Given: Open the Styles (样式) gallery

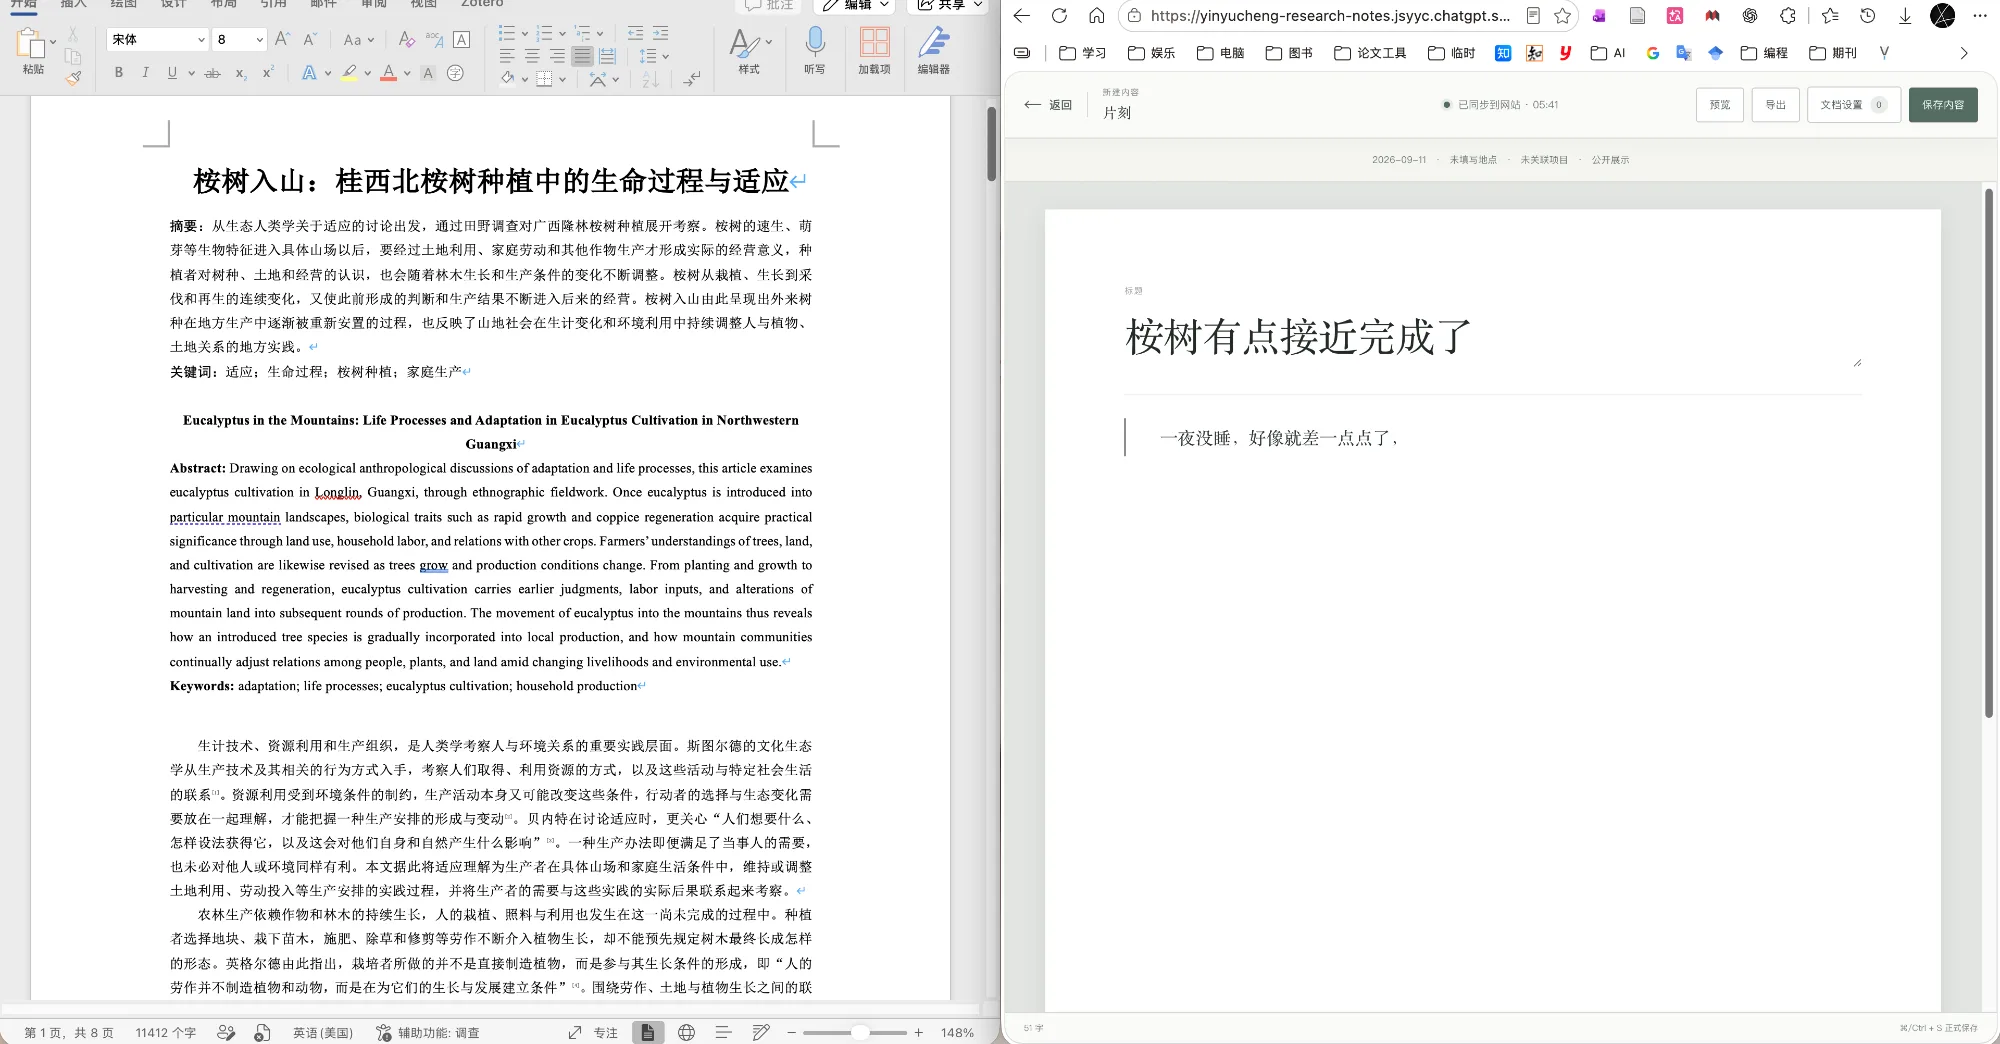Looking at the screenshot, I should coord(749,51).
